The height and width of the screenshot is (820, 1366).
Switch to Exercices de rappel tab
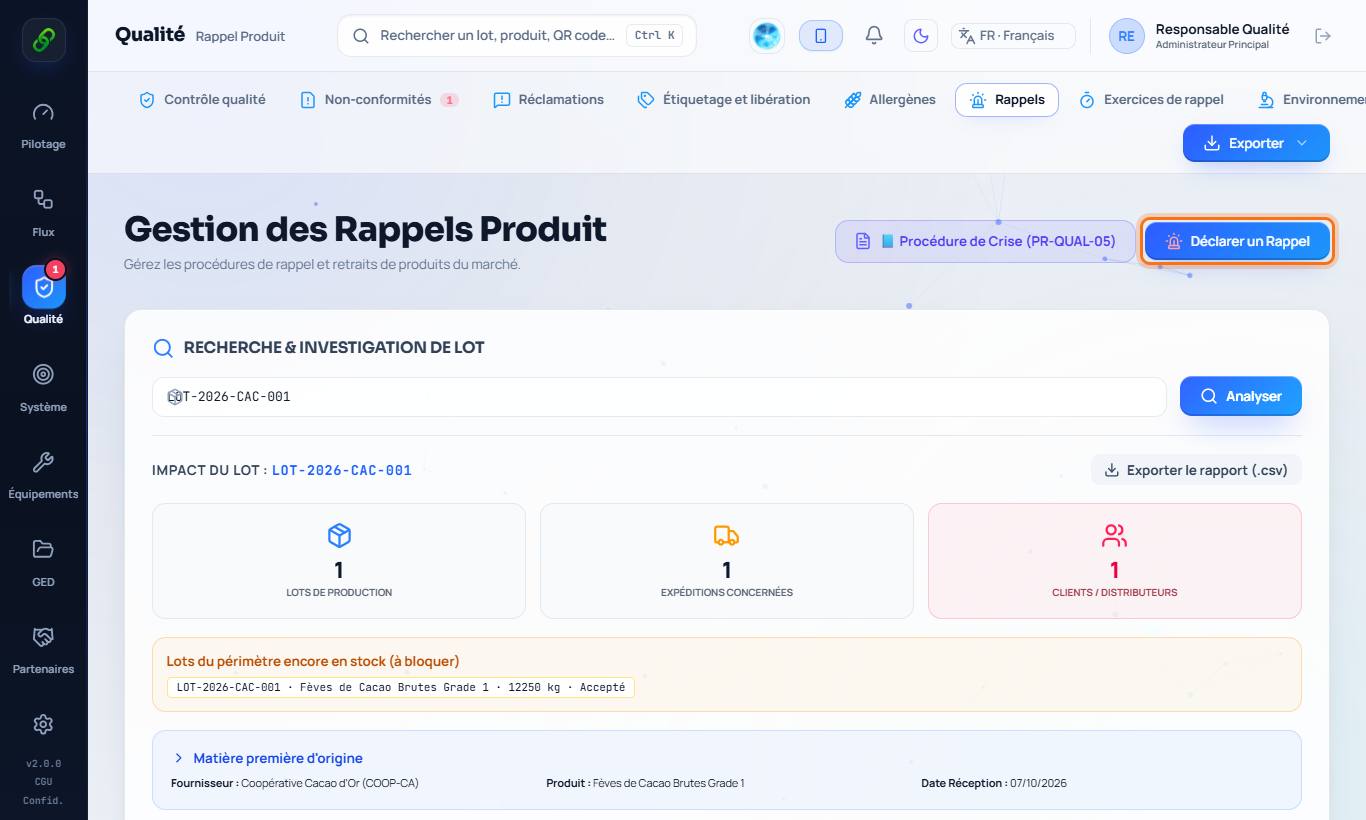pos(1151,100)
